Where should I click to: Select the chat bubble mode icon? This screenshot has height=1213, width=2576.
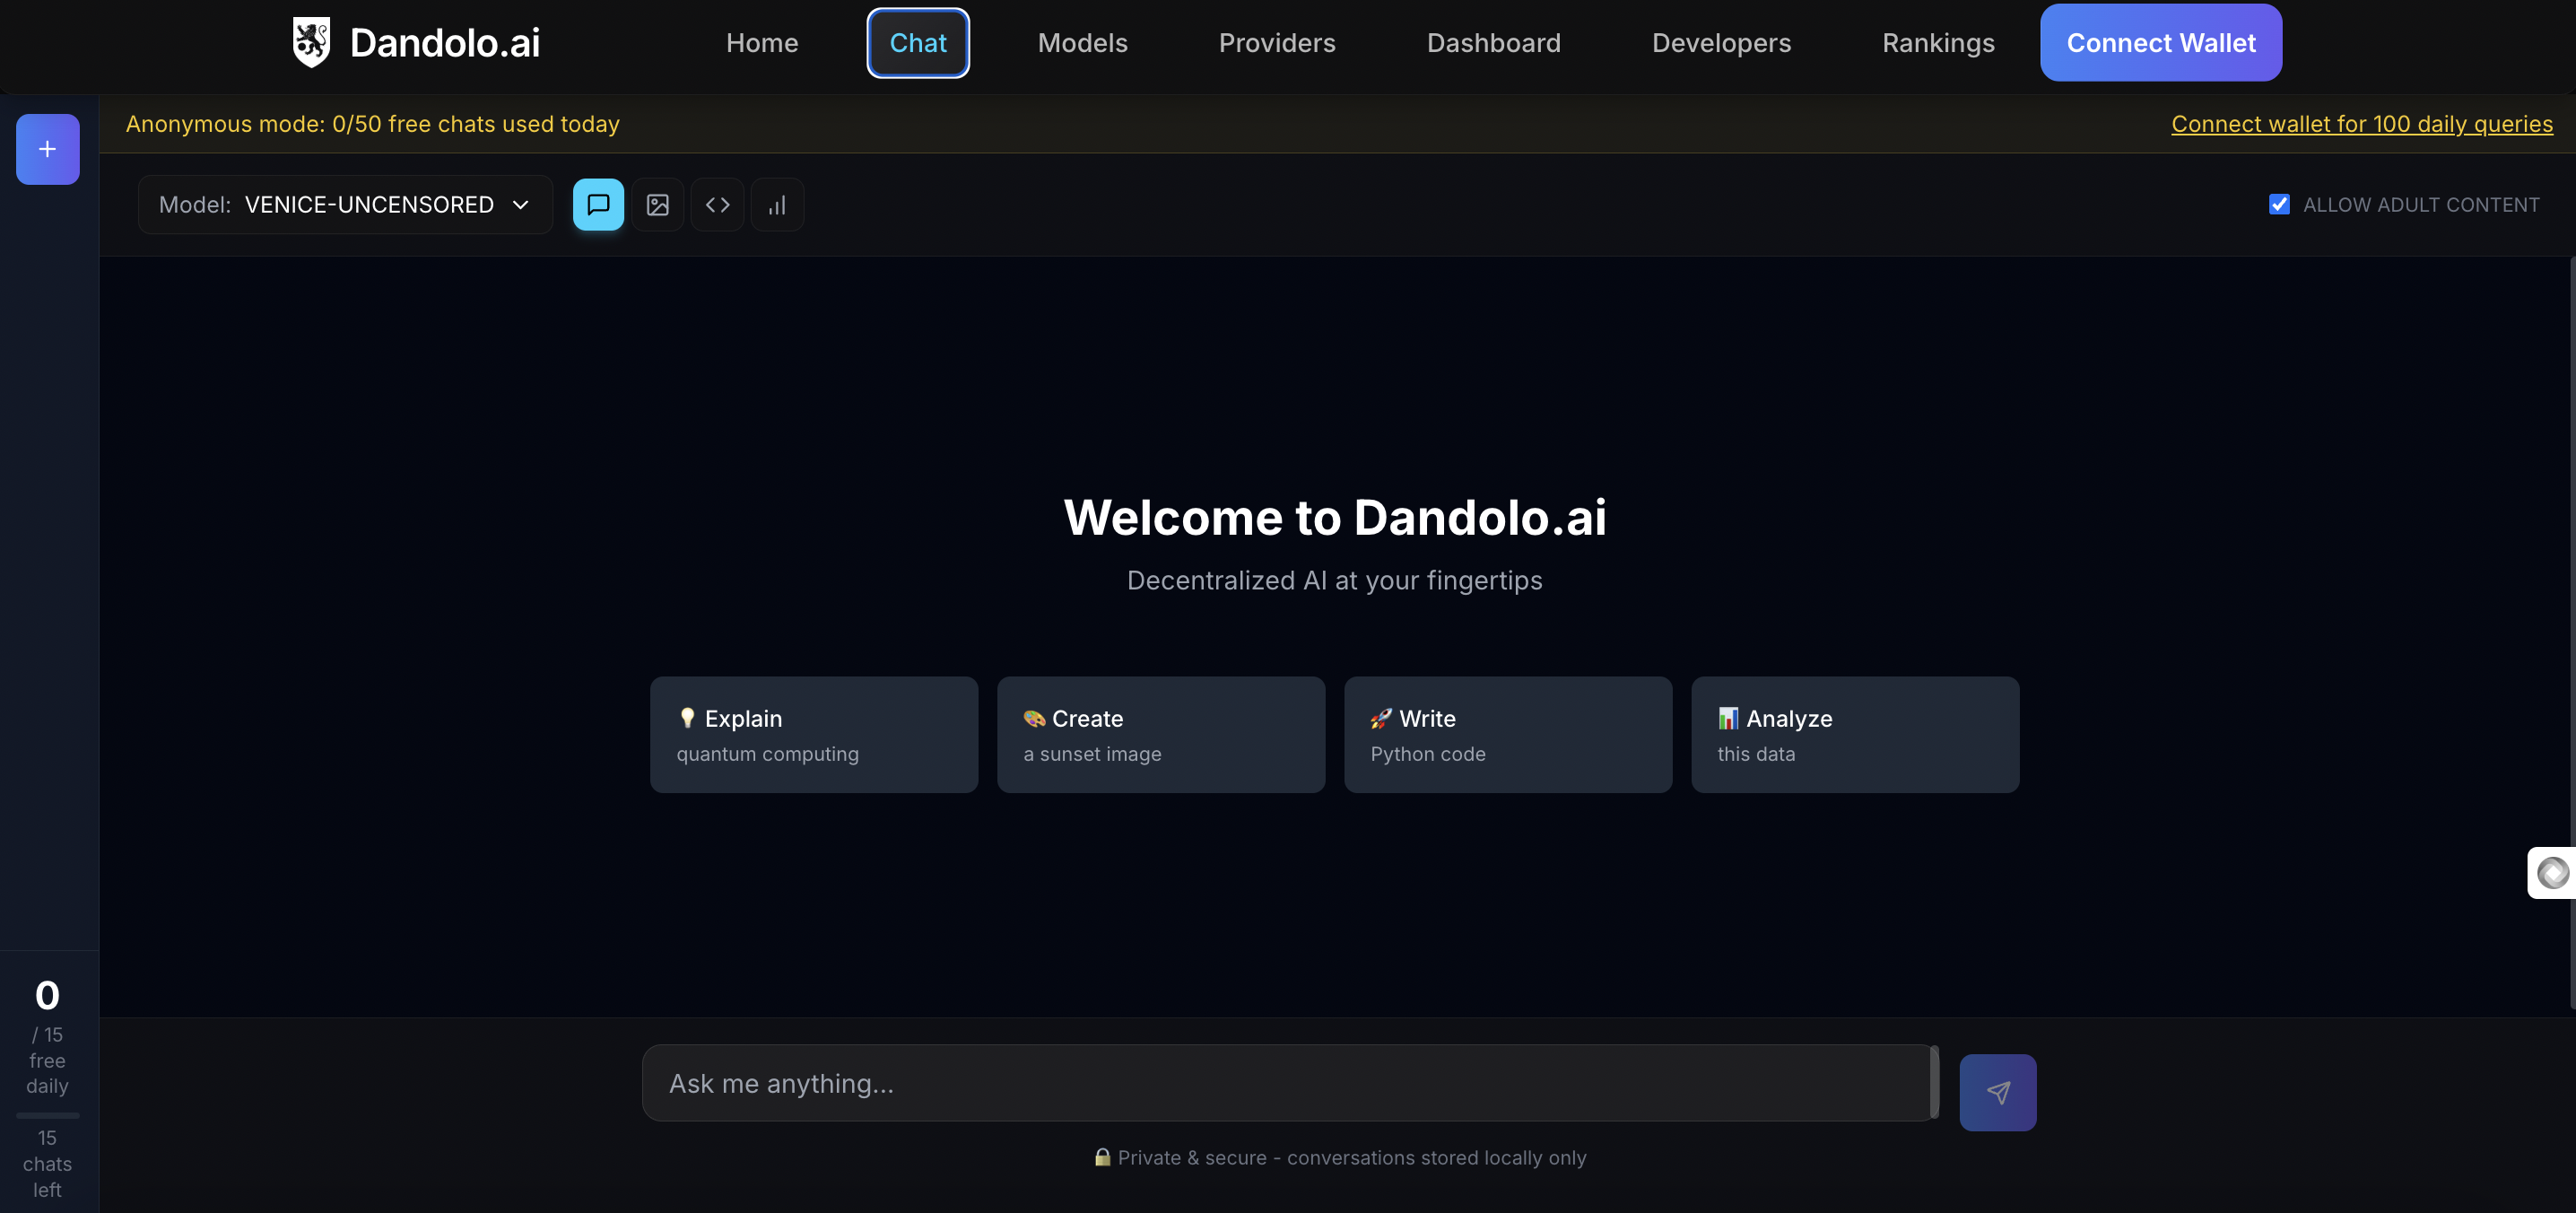point(598,205)
